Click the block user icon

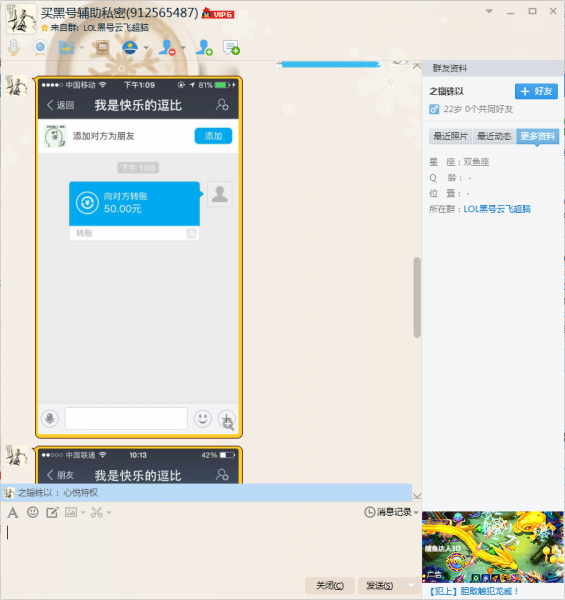167,47
